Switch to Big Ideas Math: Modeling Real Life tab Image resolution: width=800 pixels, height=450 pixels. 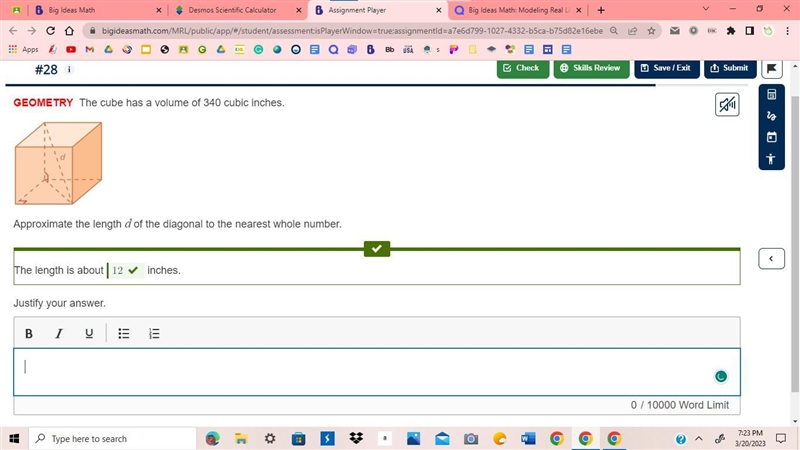click(518, 10)
